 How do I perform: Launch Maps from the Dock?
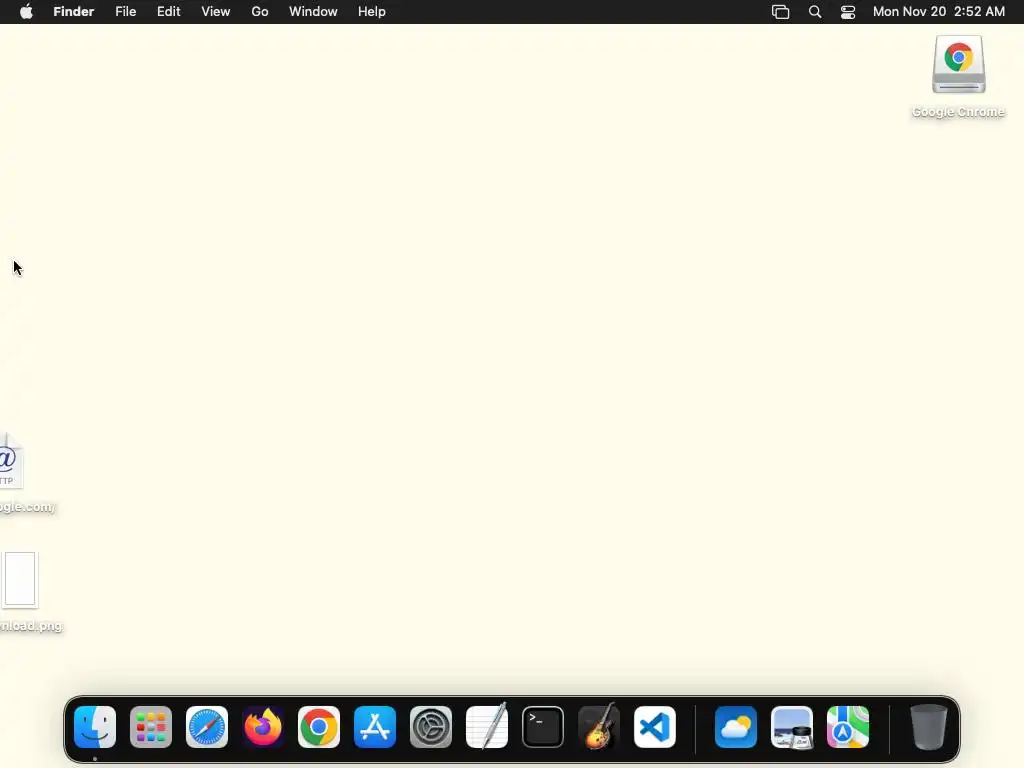pyautogui.click(x=848, y=727)
